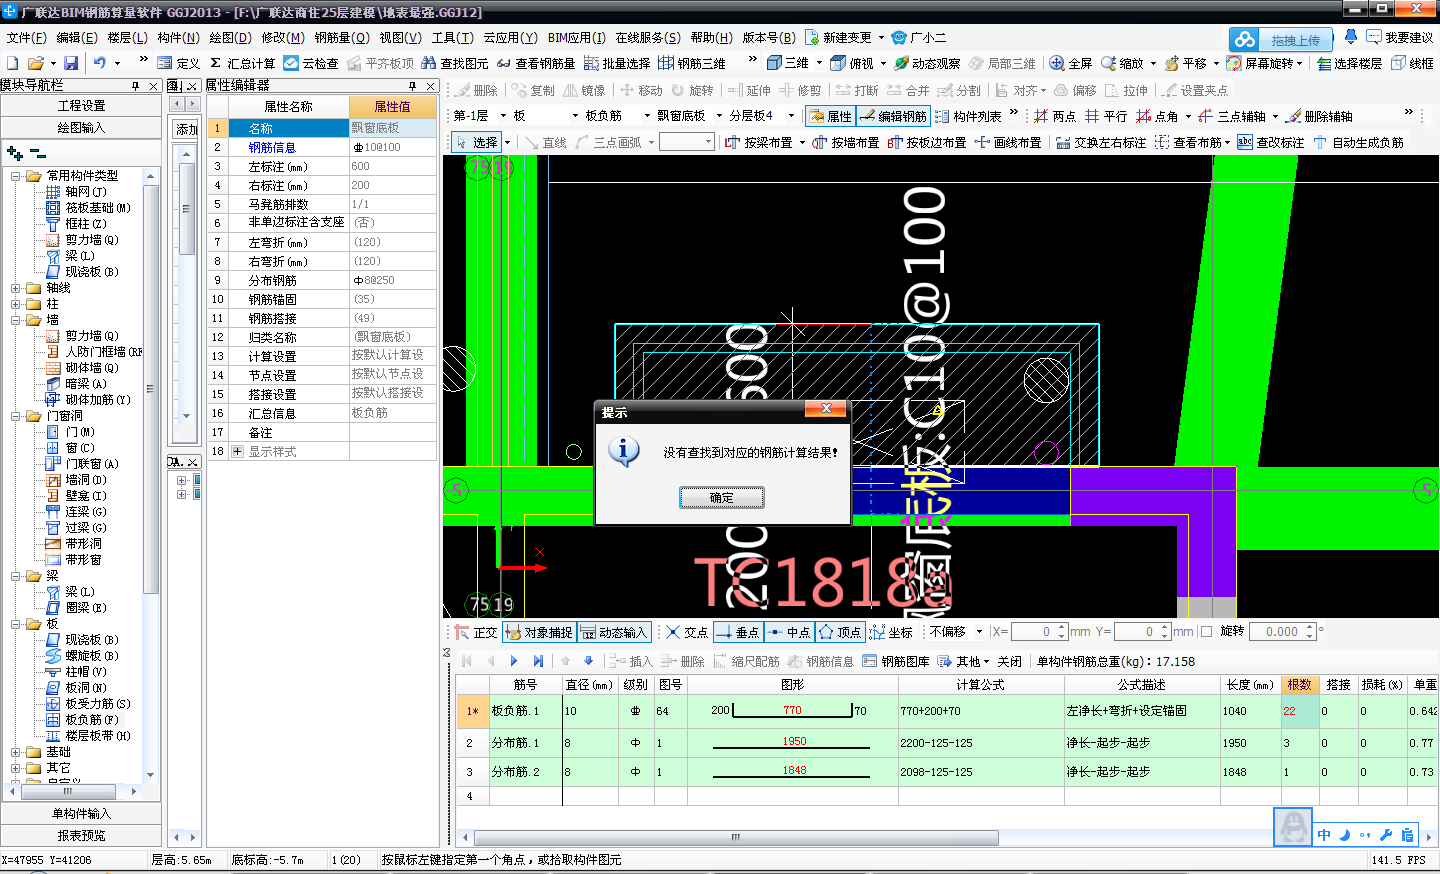1440x874 pixels.
Task: Click the 添加 button
Action: [x=187, y=129]
